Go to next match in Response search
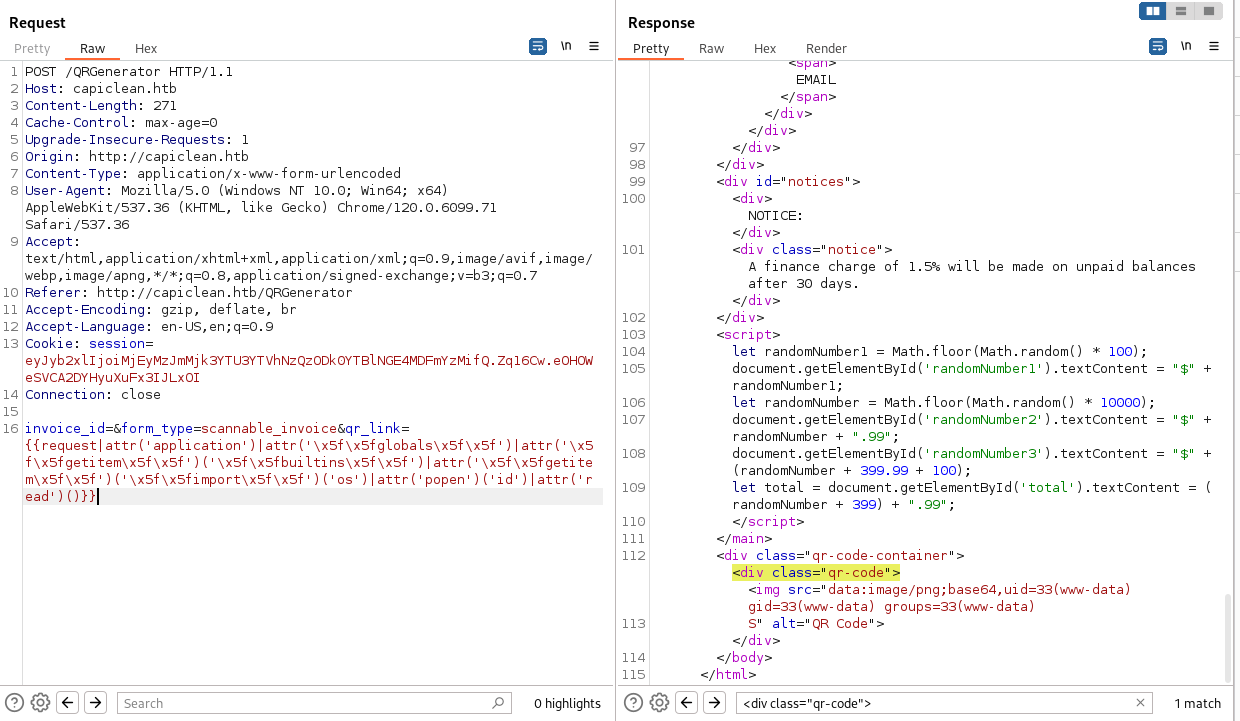Screen dimensions: 1240x721 pyautogui.click(x=713, y=702)
